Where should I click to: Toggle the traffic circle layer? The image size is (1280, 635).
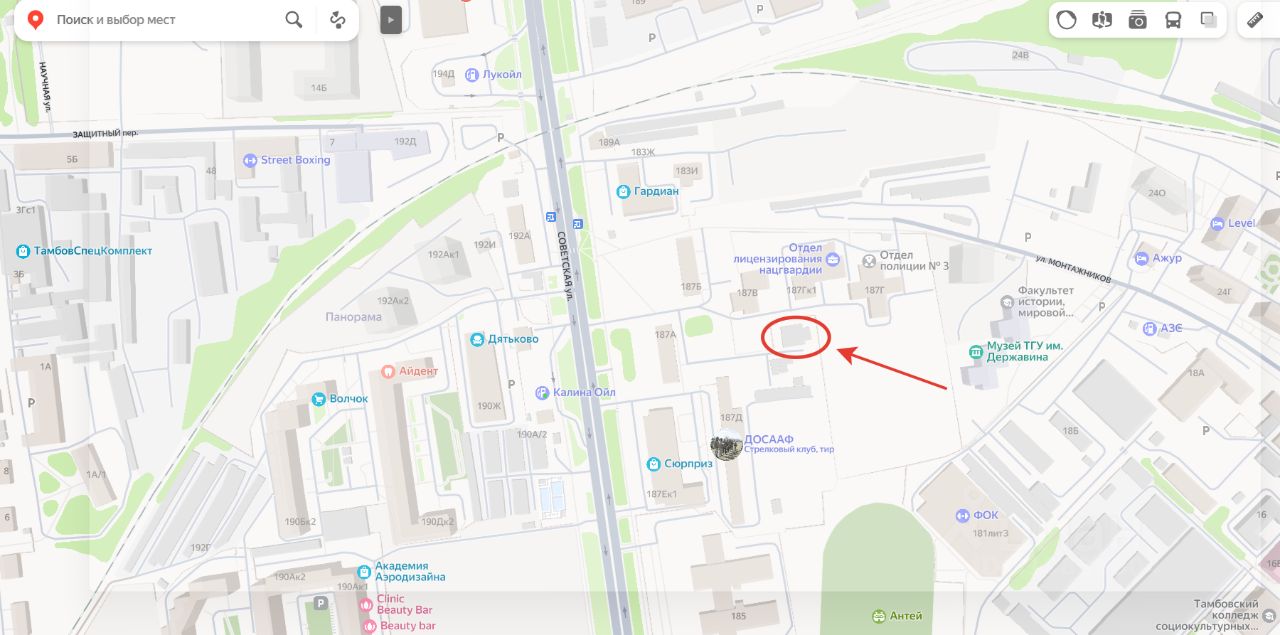pos(1067,20)
